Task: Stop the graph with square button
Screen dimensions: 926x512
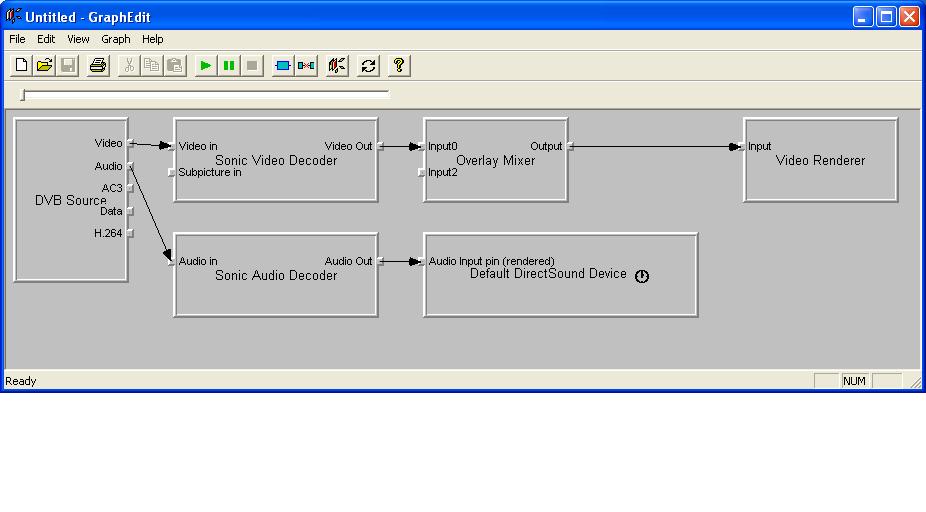Action: pyautogui.click(x=252, y=66)
